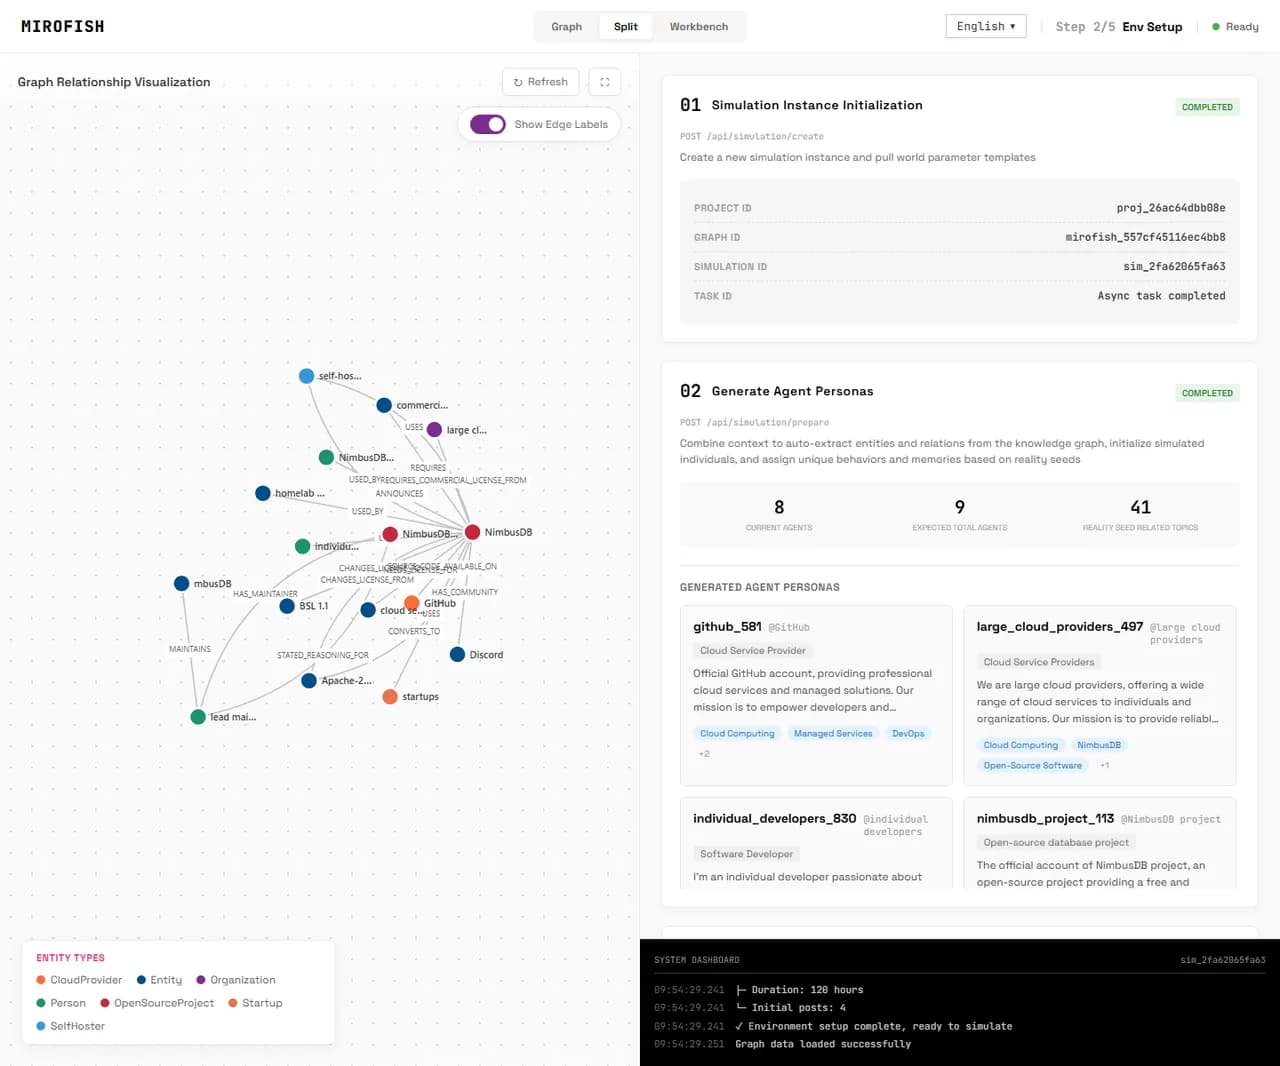Click the Open-source database project role tag
The height and width of the screenshot is (1066, 1280).
(x=1056, y=842)
